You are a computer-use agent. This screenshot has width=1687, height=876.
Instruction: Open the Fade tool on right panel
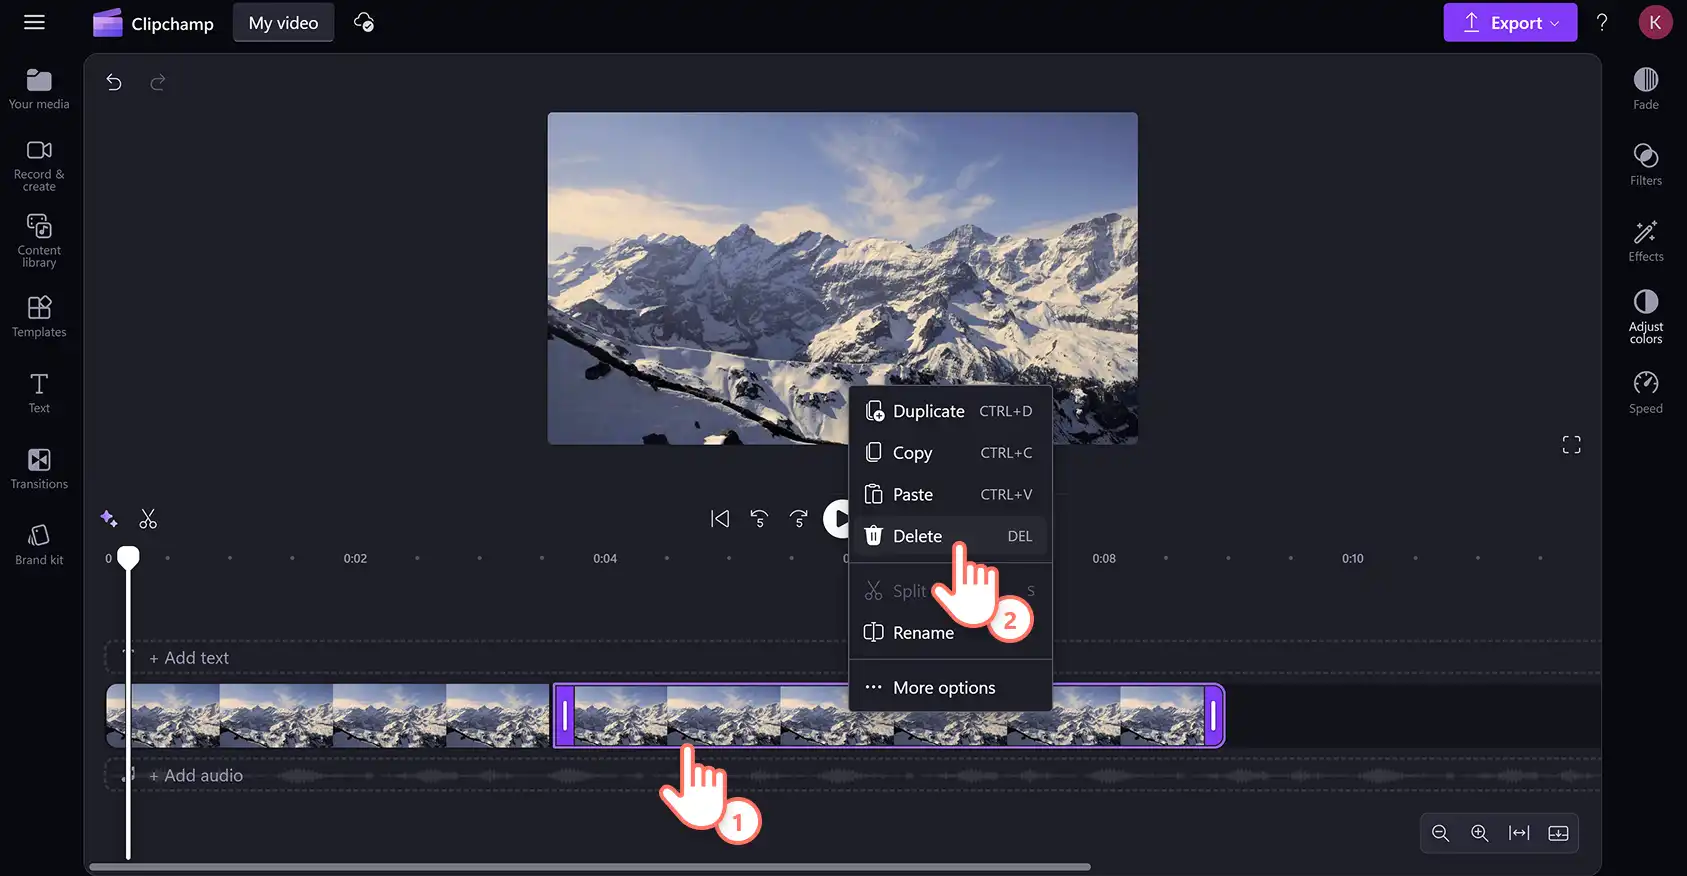coord(1645,88)
